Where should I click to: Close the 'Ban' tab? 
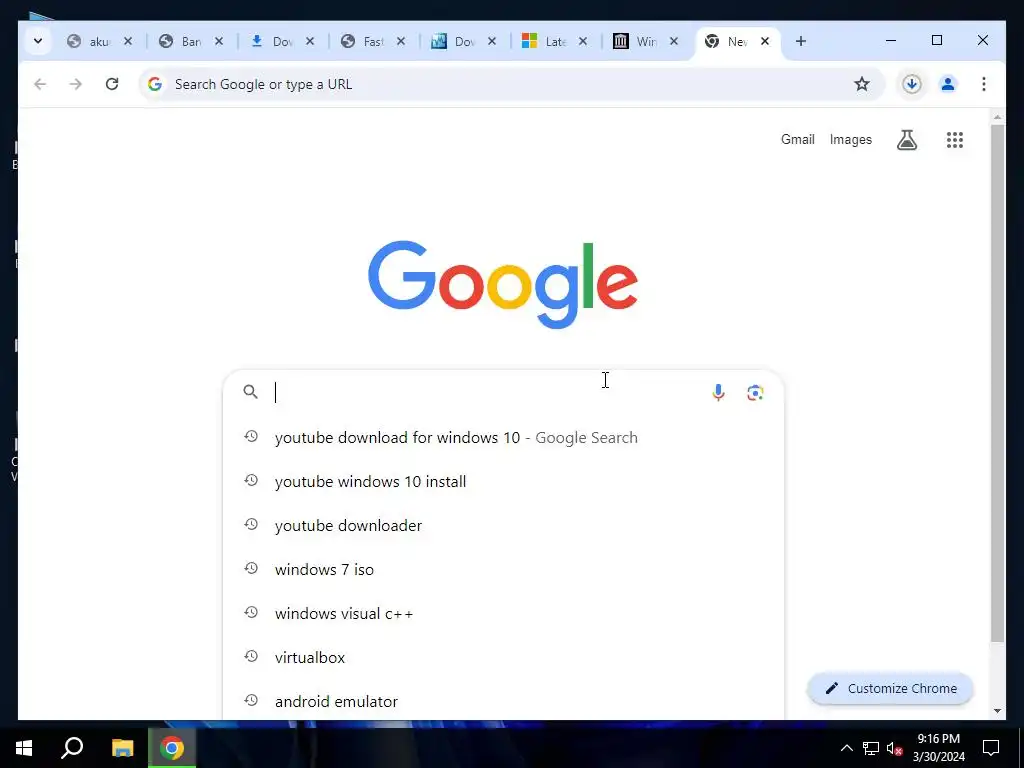219,41
